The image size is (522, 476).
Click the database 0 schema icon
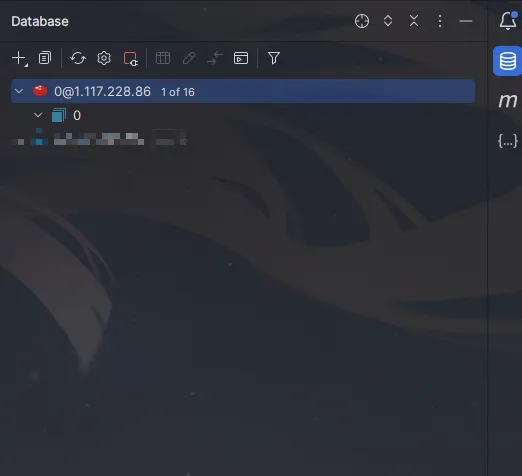pyautogui.click(x=59, y=115)
